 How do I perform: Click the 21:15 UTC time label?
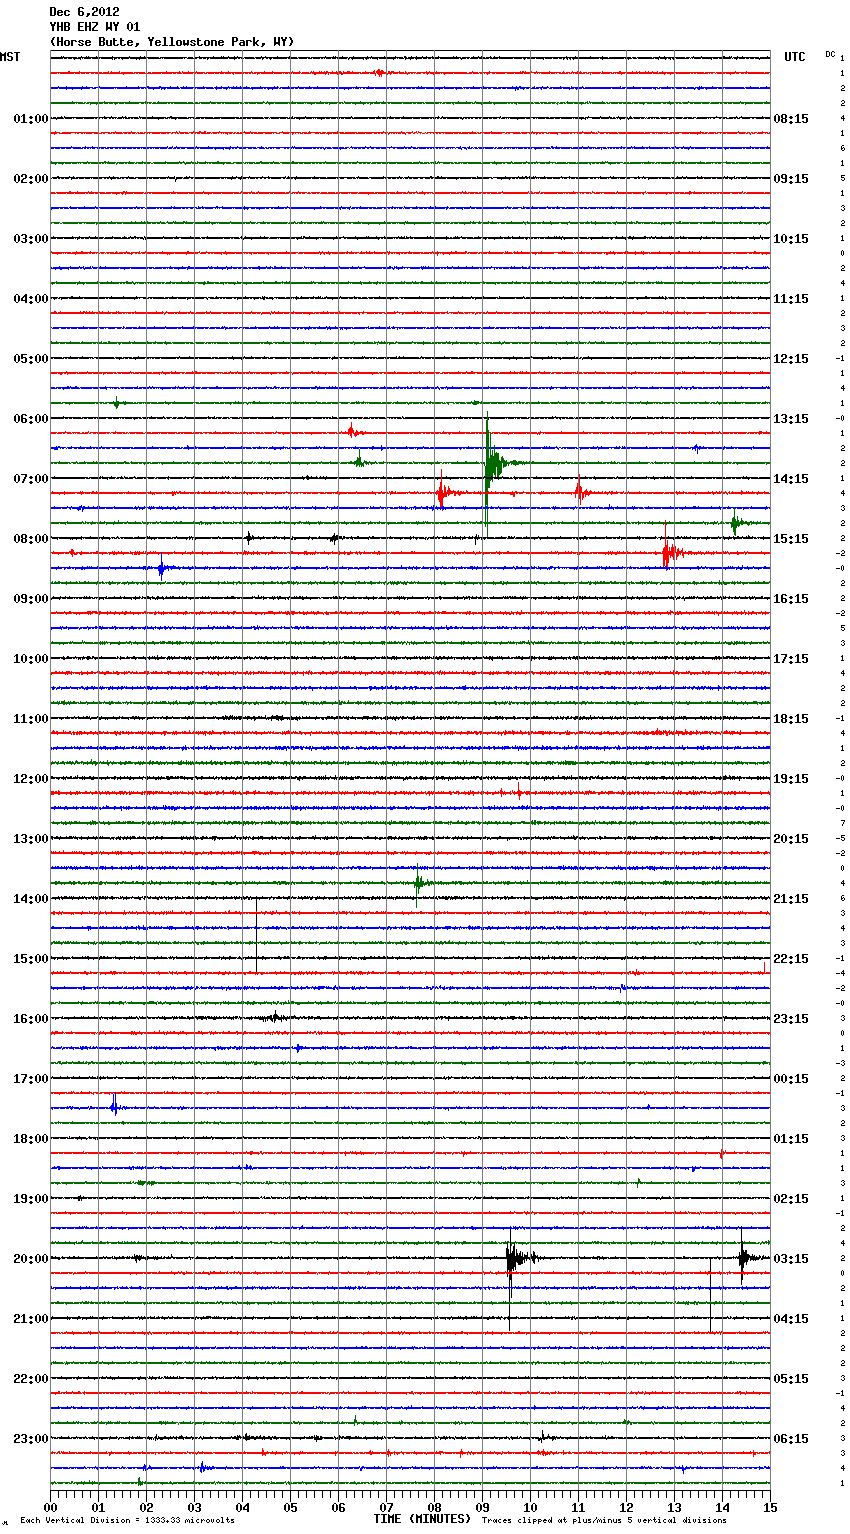791,899
